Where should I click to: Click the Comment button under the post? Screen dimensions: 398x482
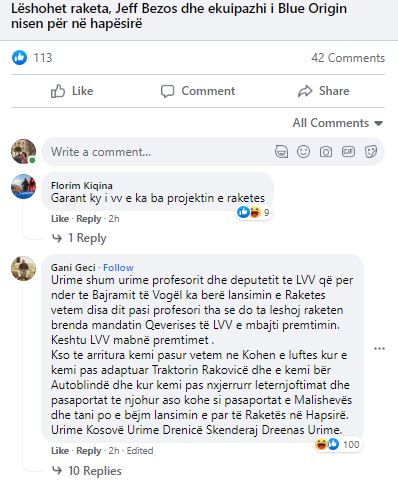[198, 91]
